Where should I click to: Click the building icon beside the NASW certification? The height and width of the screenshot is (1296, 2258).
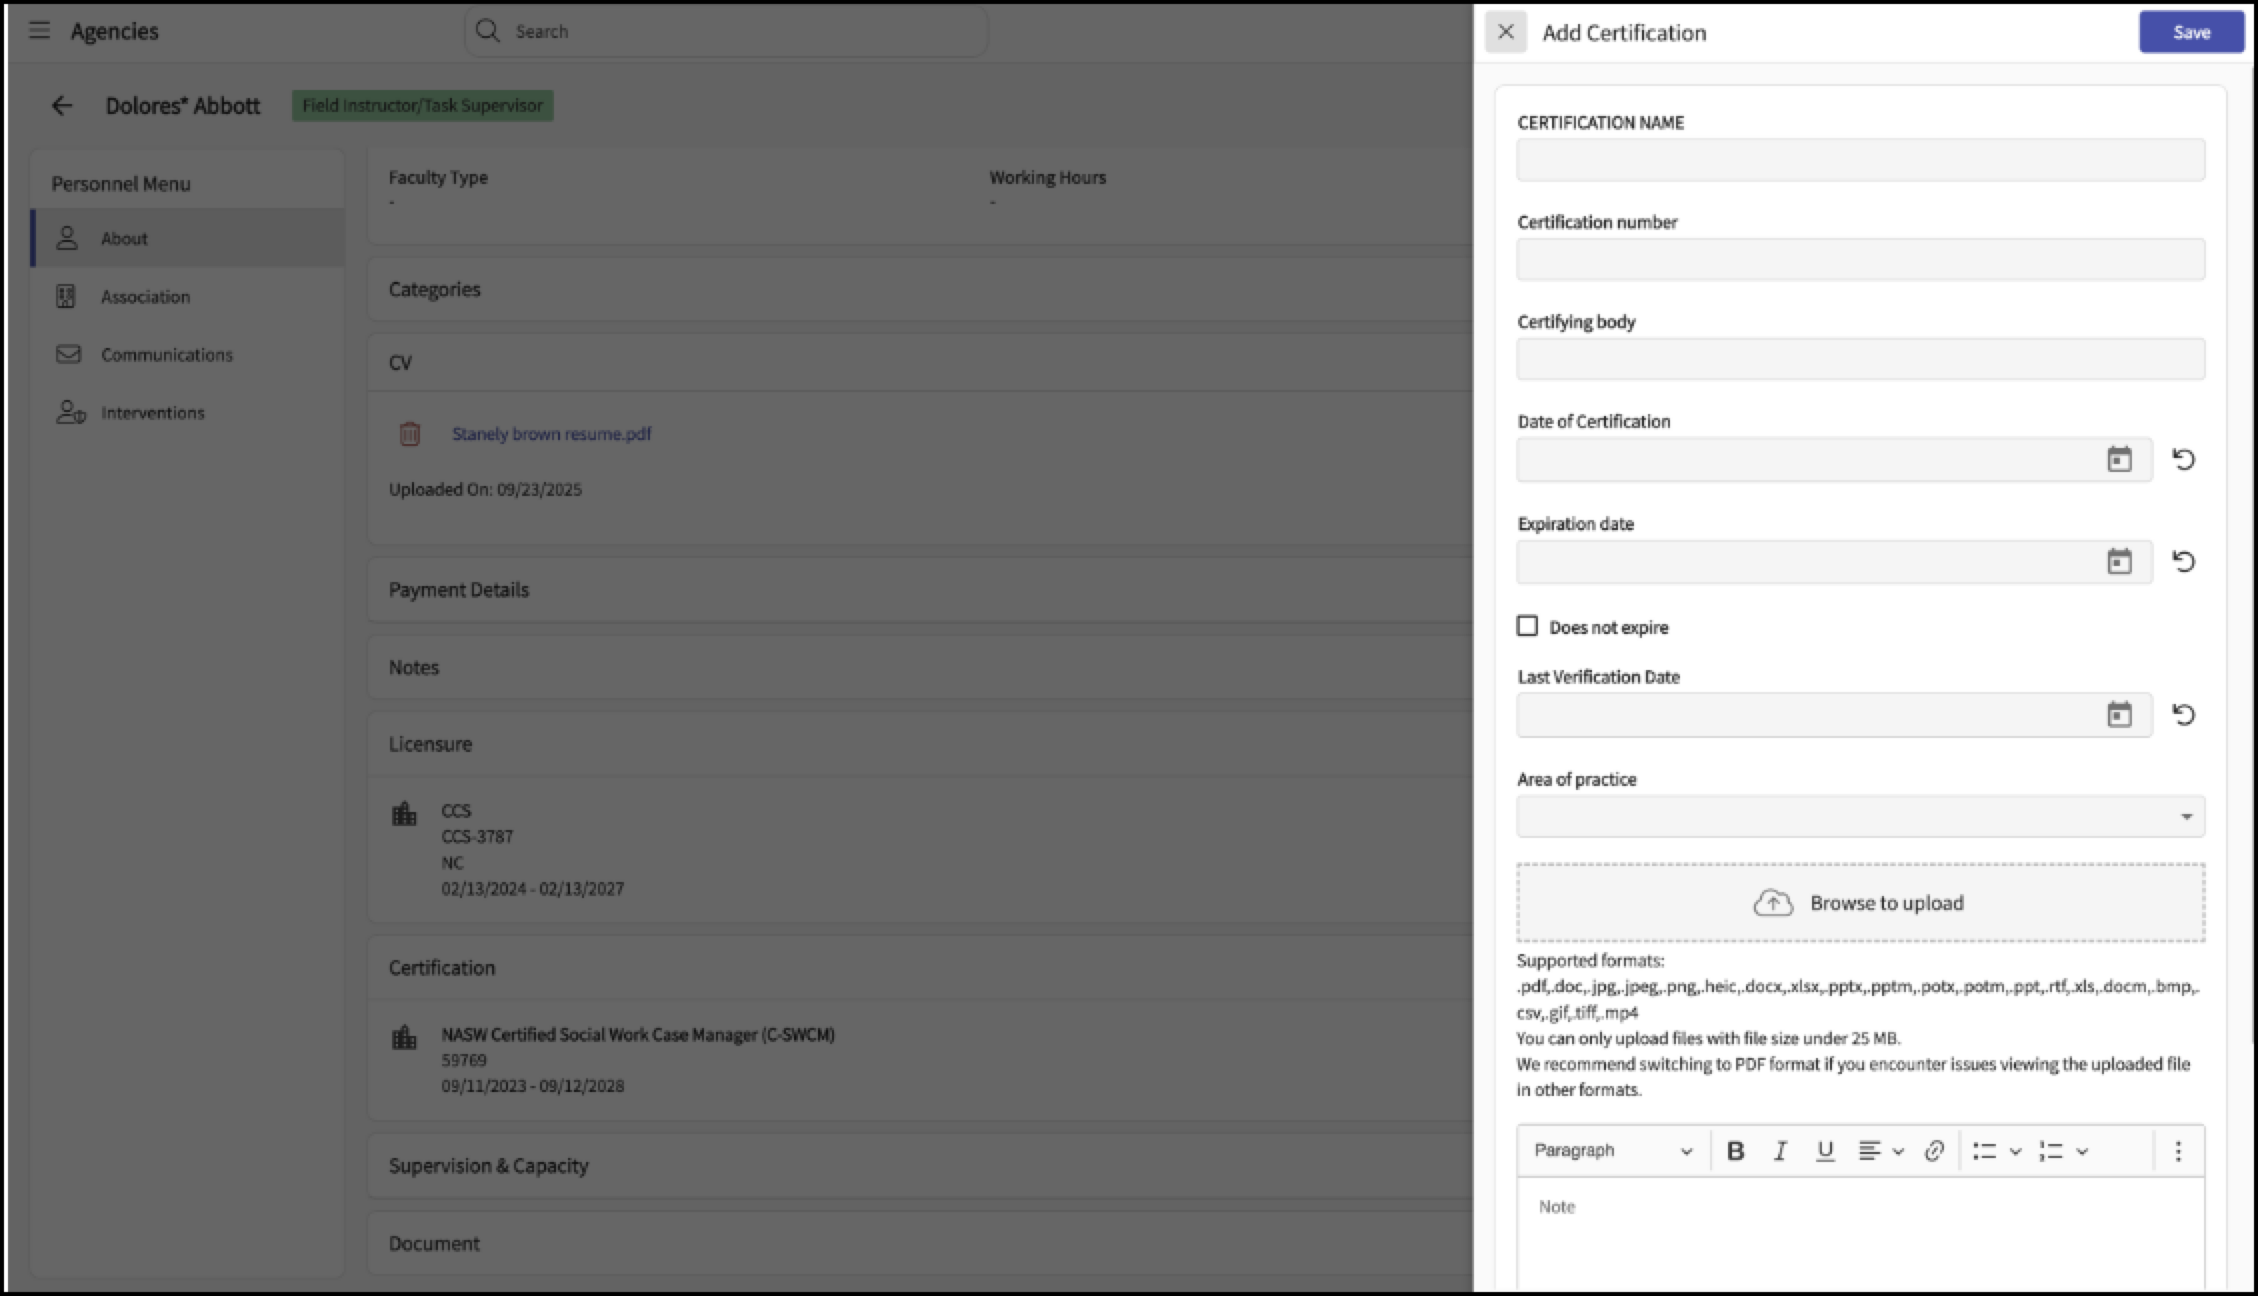coord(404,1038)
